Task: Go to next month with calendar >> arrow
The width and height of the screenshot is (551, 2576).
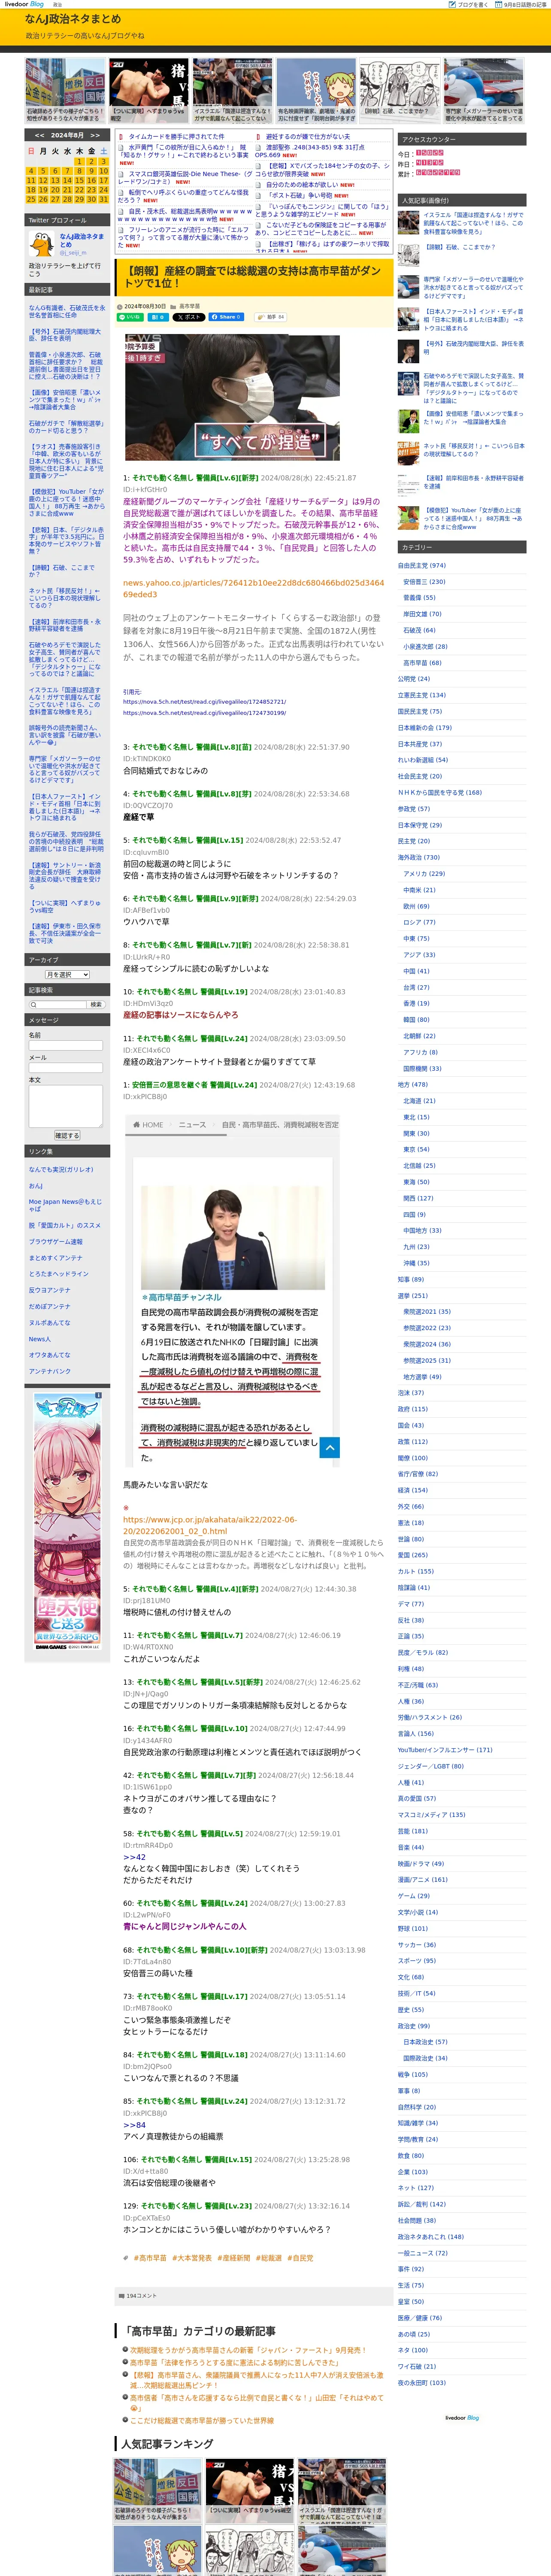Action: coord(95,135)
